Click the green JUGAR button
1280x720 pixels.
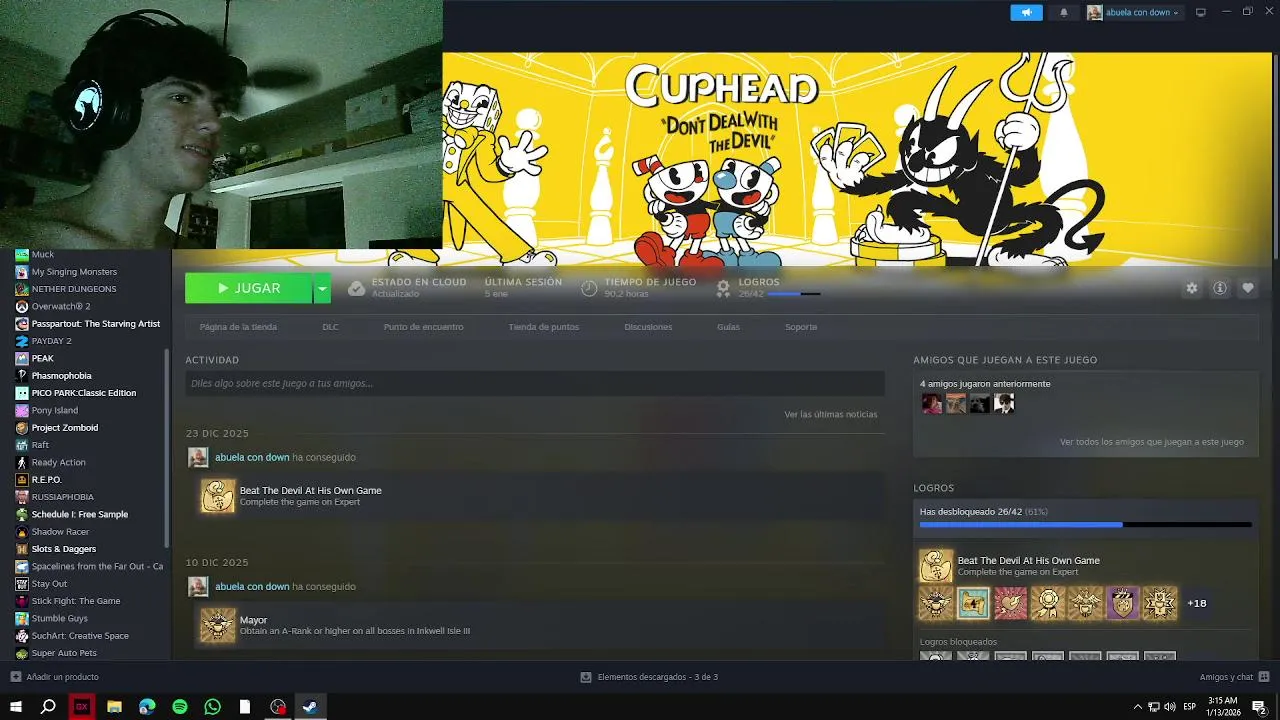(x=249, y=288)
